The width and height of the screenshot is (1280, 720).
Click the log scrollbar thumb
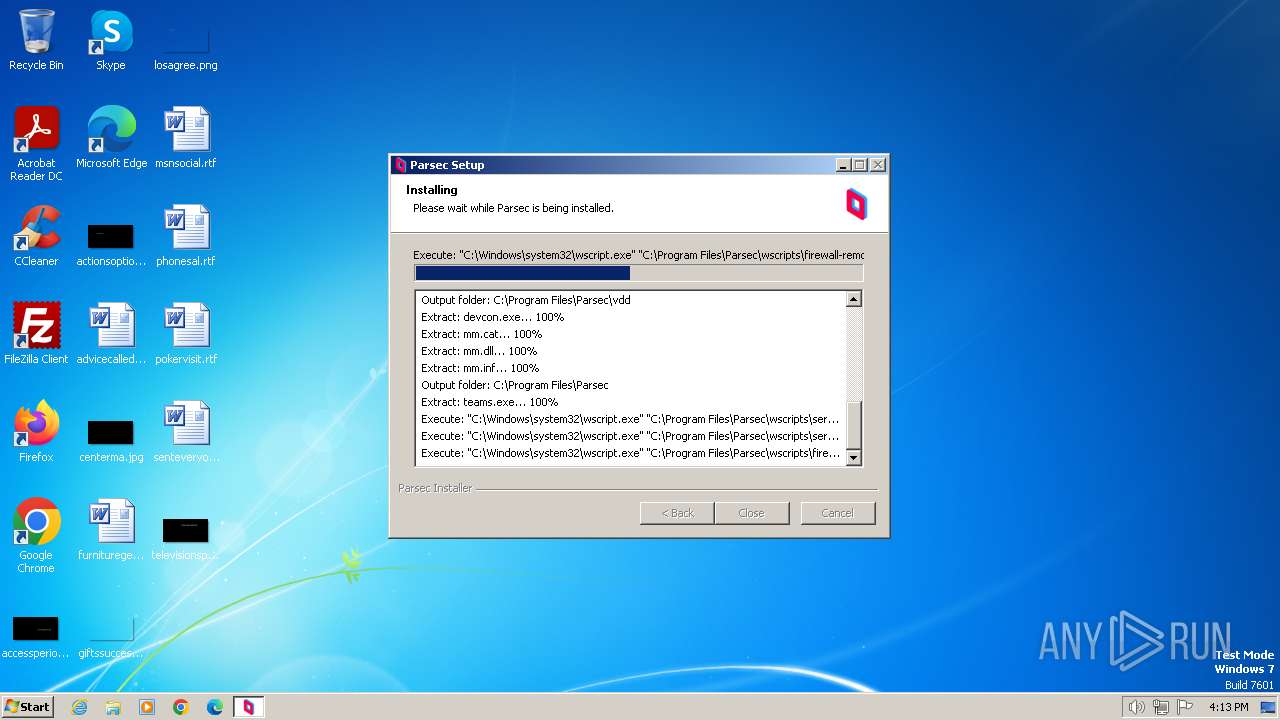point(854,425)
